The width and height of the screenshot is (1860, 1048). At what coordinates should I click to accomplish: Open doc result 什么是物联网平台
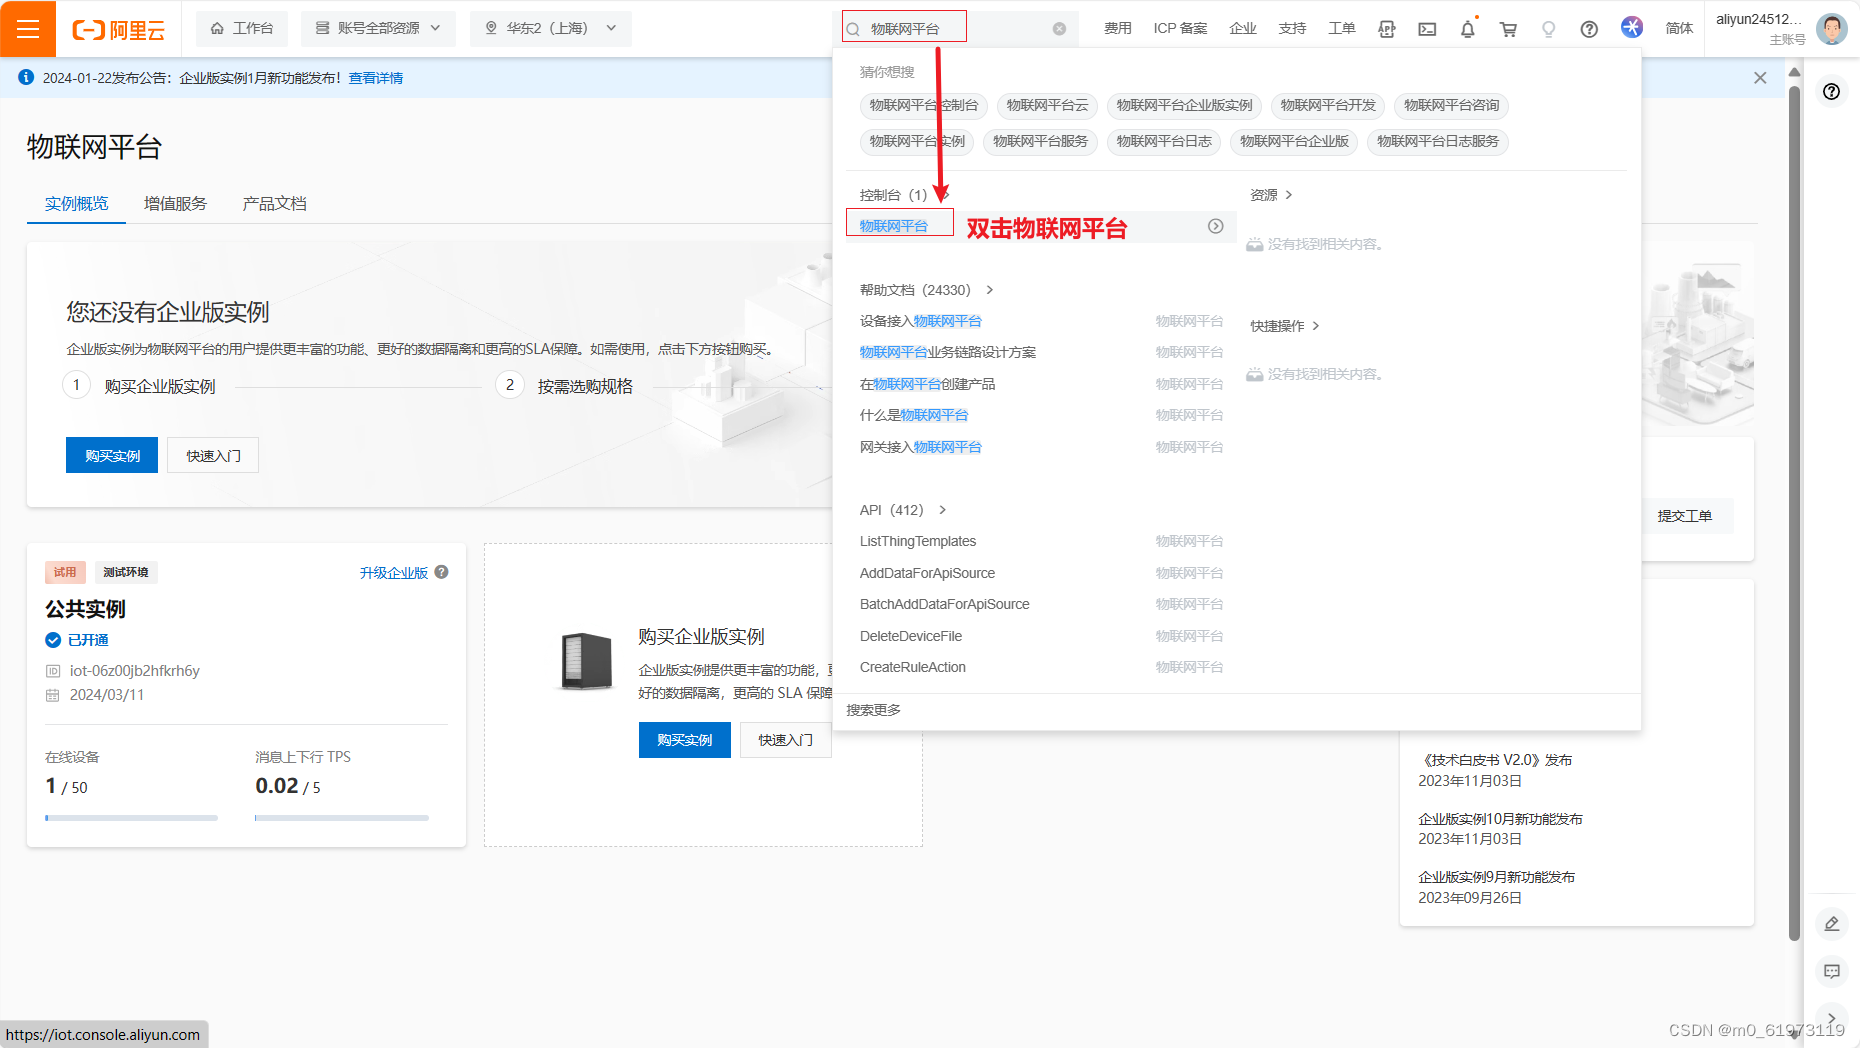click(x=914, y=415)
